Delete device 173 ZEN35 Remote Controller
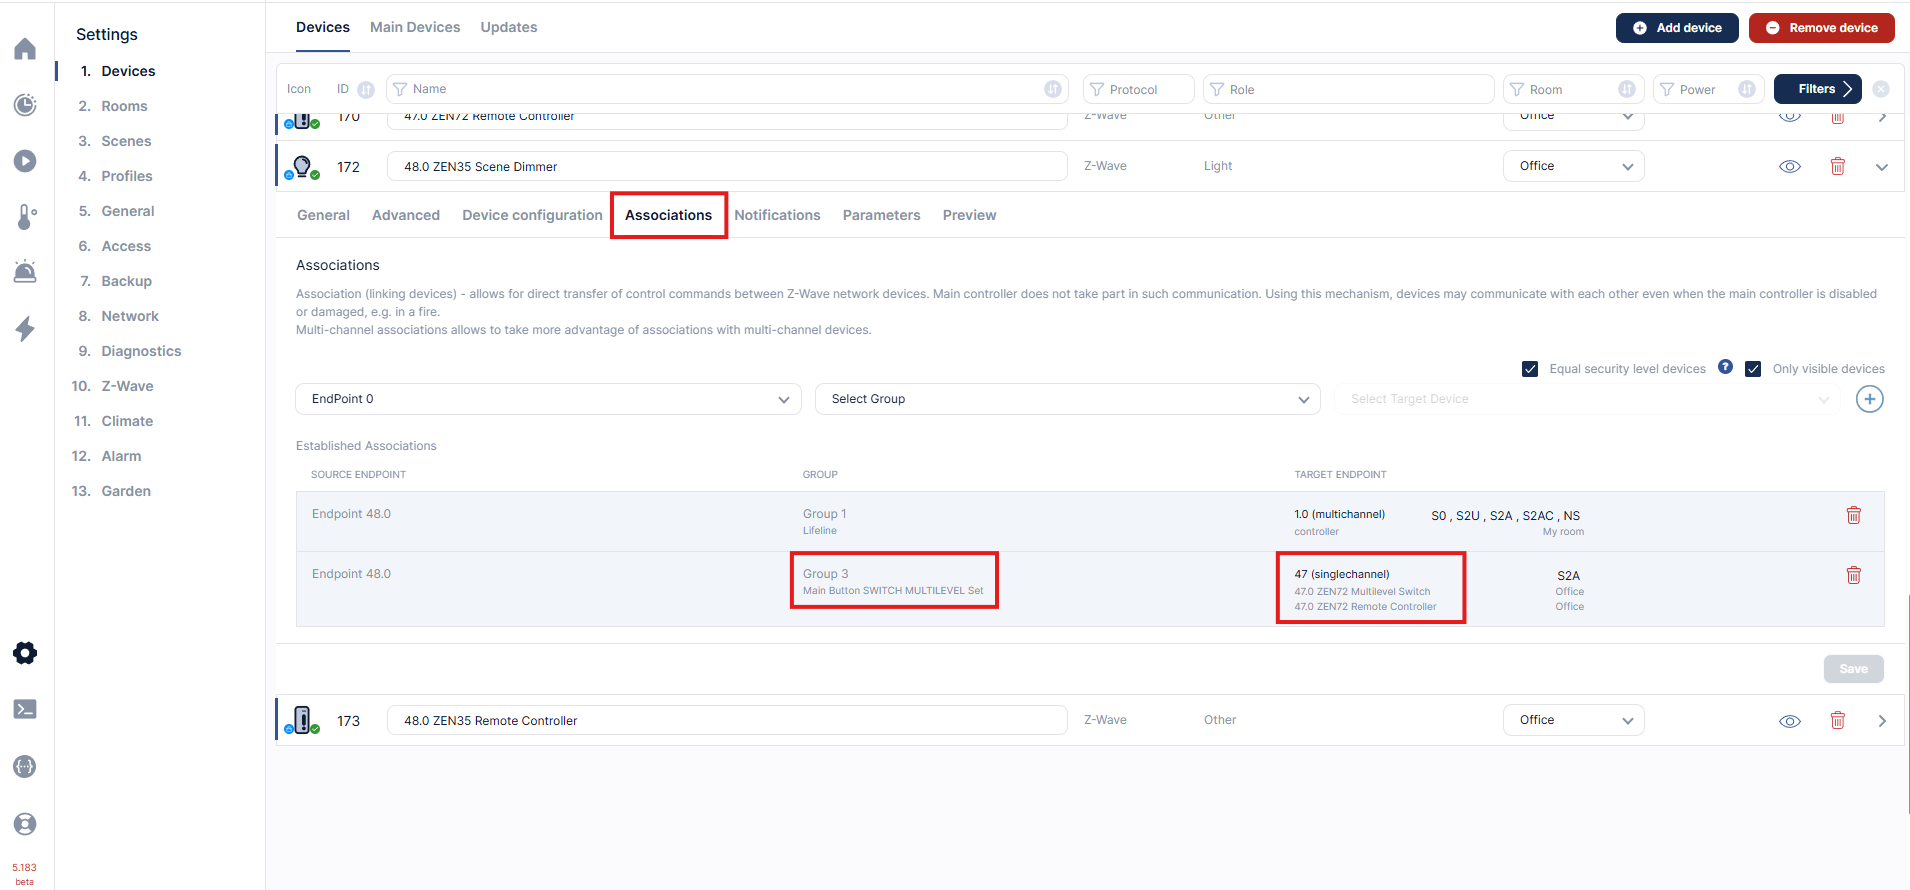Screen dimensions: 1910x890 click(1838, 720)
